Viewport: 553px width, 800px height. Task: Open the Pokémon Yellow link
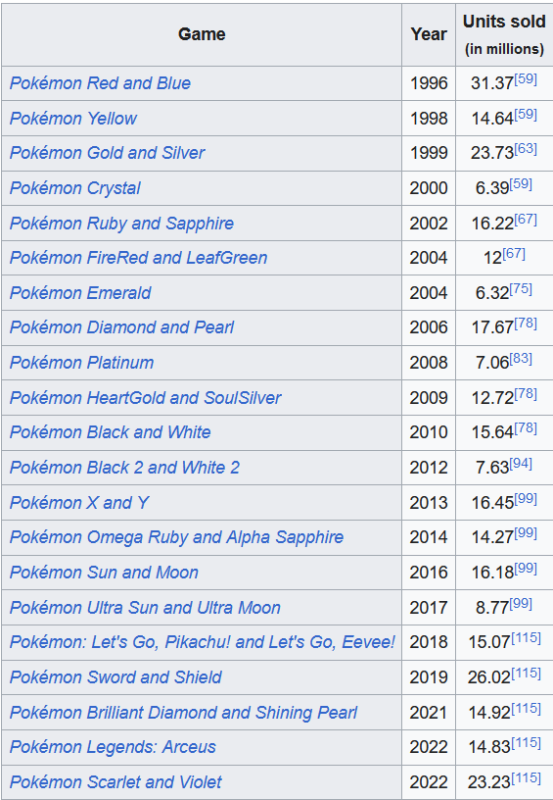73,118
